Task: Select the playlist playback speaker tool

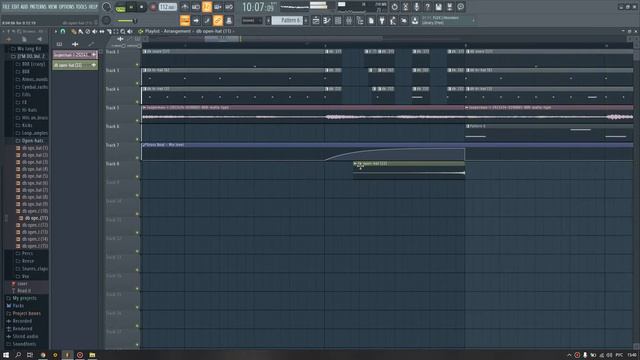Action: pyautogui.click(x=130, y=31)
